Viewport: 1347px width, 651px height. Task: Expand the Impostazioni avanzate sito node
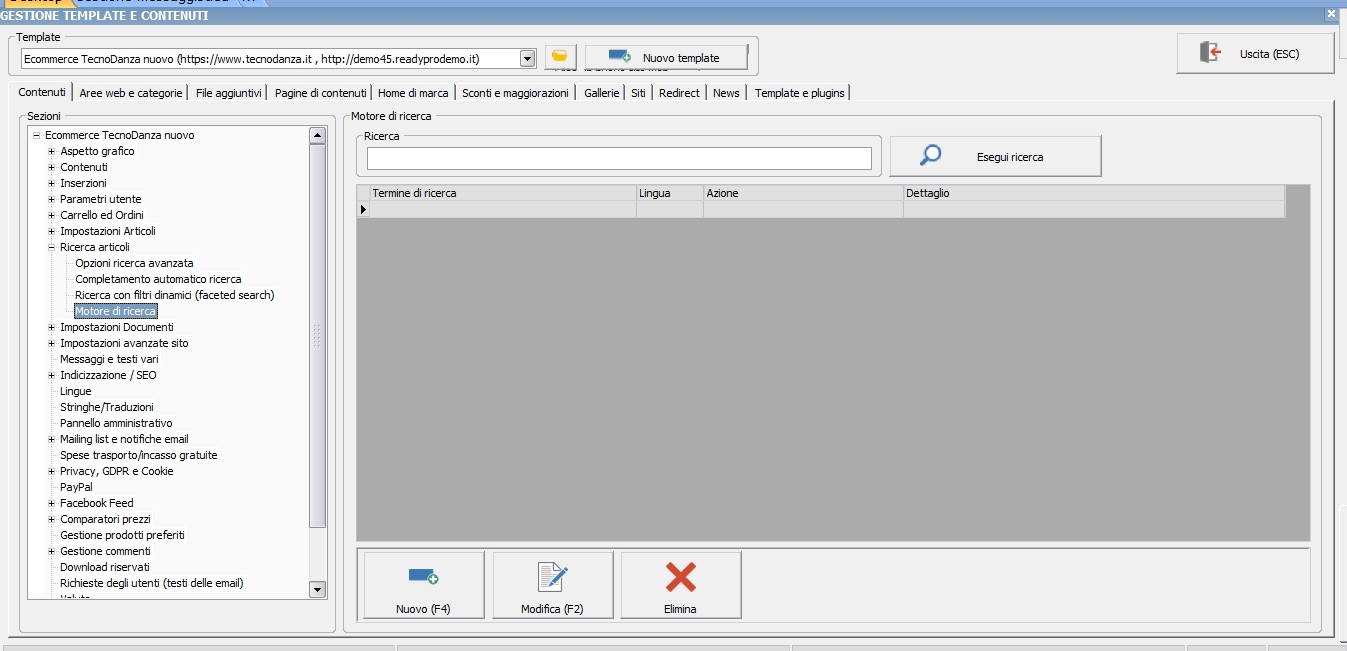(x=52, y=343)
